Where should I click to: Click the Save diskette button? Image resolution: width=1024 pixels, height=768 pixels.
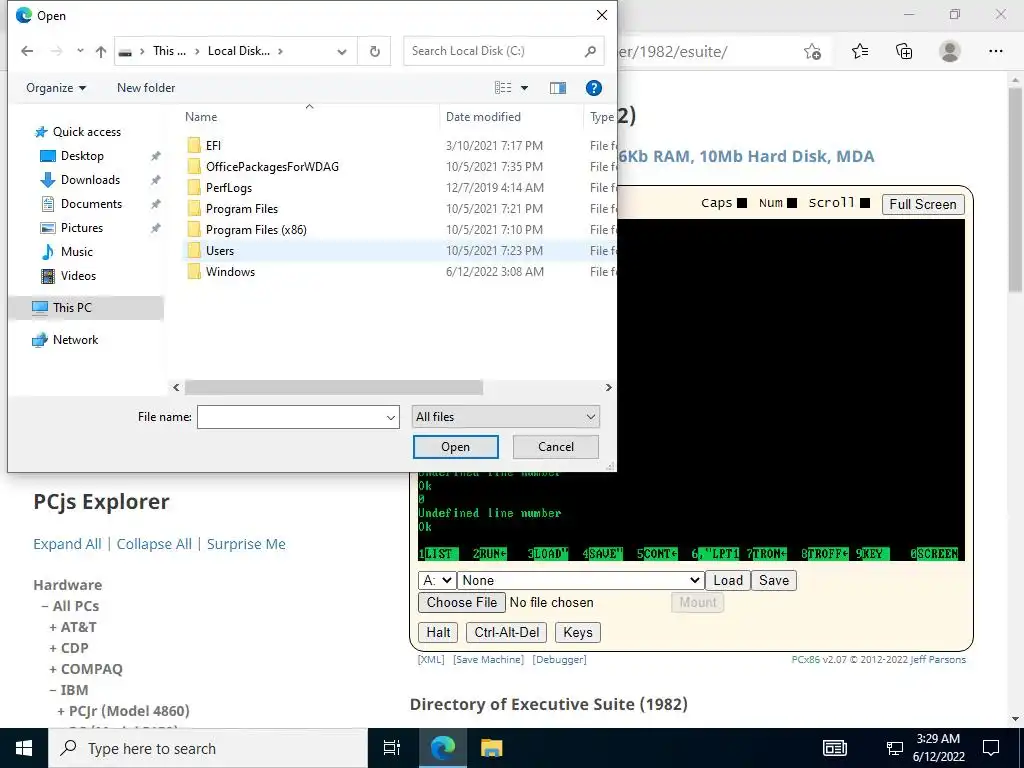tap(774, 581)
